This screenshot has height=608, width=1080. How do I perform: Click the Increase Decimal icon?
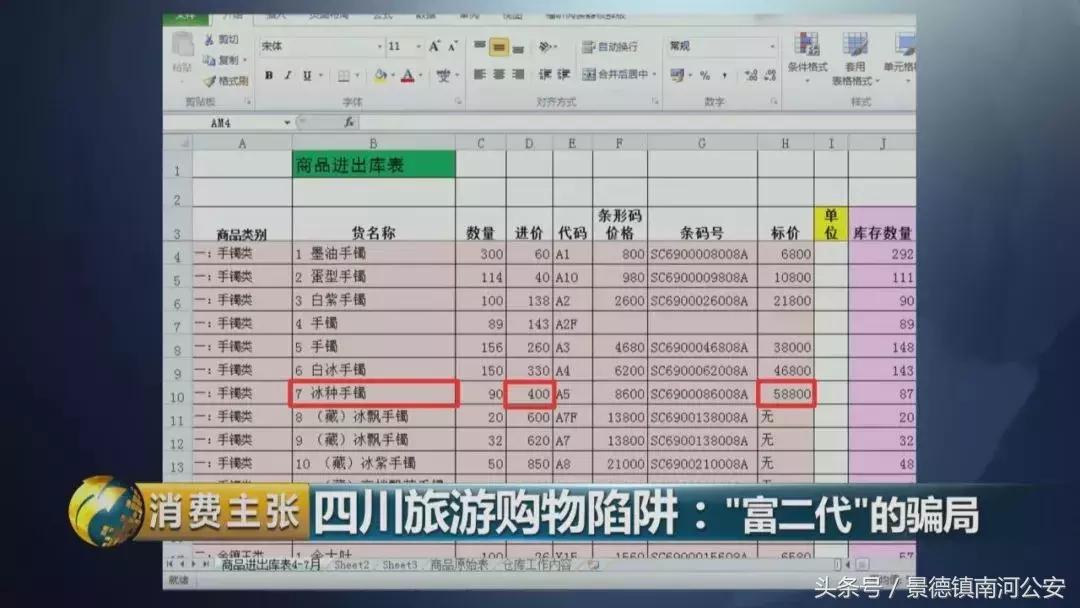[752, 74]
